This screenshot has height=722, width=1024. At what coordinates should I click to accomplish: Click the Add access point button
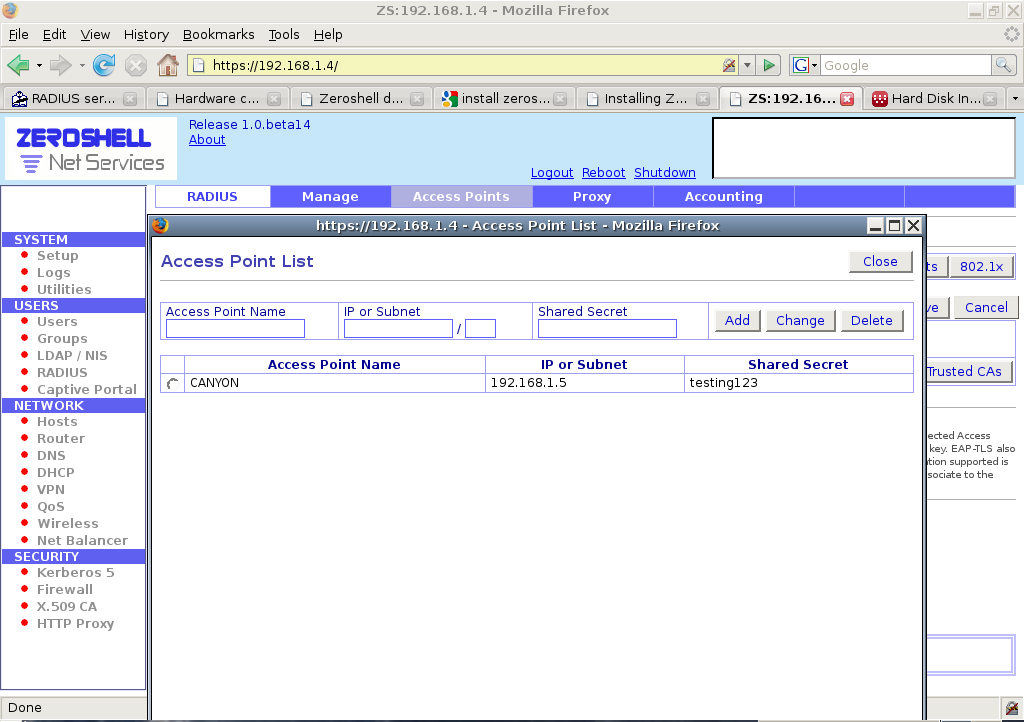click(737, 321)
